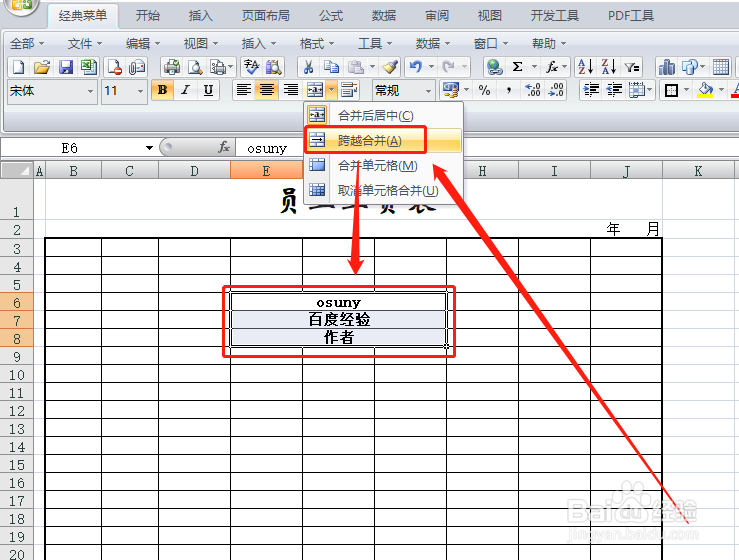Open the font name 宋体 dropdown
Viewport: 739px width, 560px height.
[90, 91]
